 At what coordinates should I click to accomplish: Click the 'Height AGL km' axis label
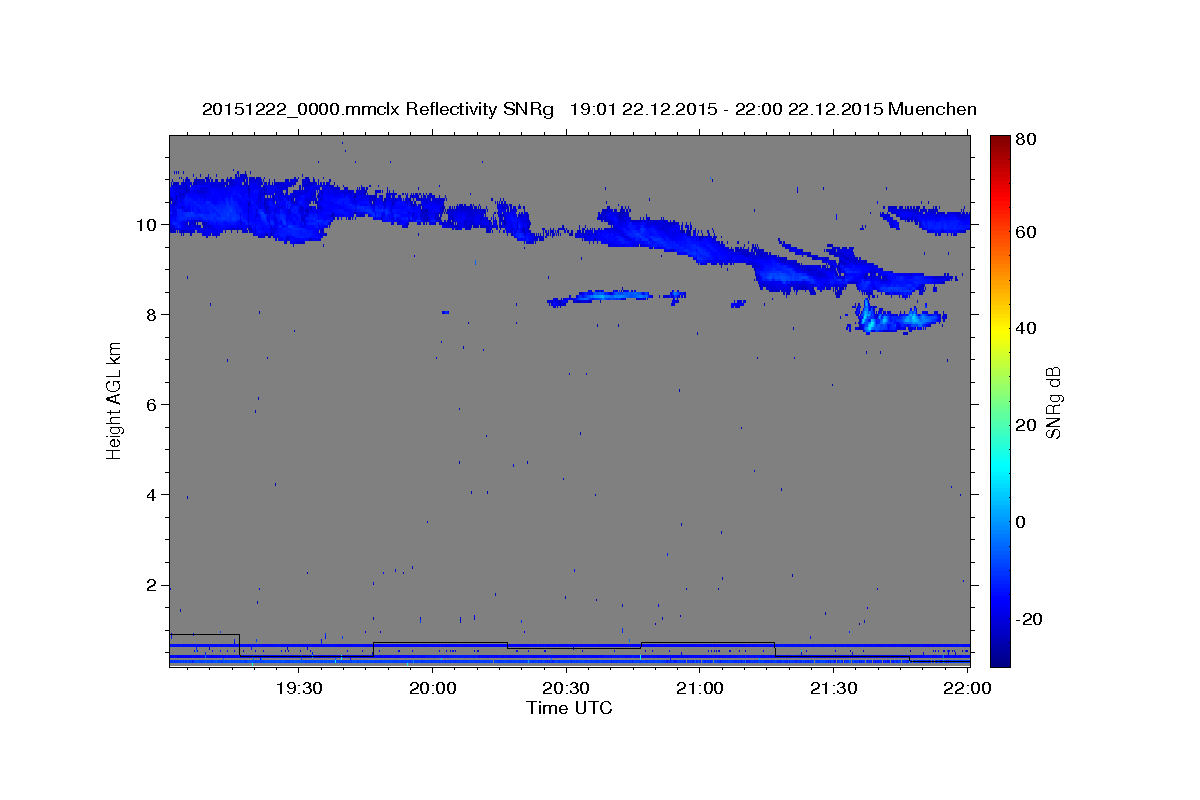(115, 400)
